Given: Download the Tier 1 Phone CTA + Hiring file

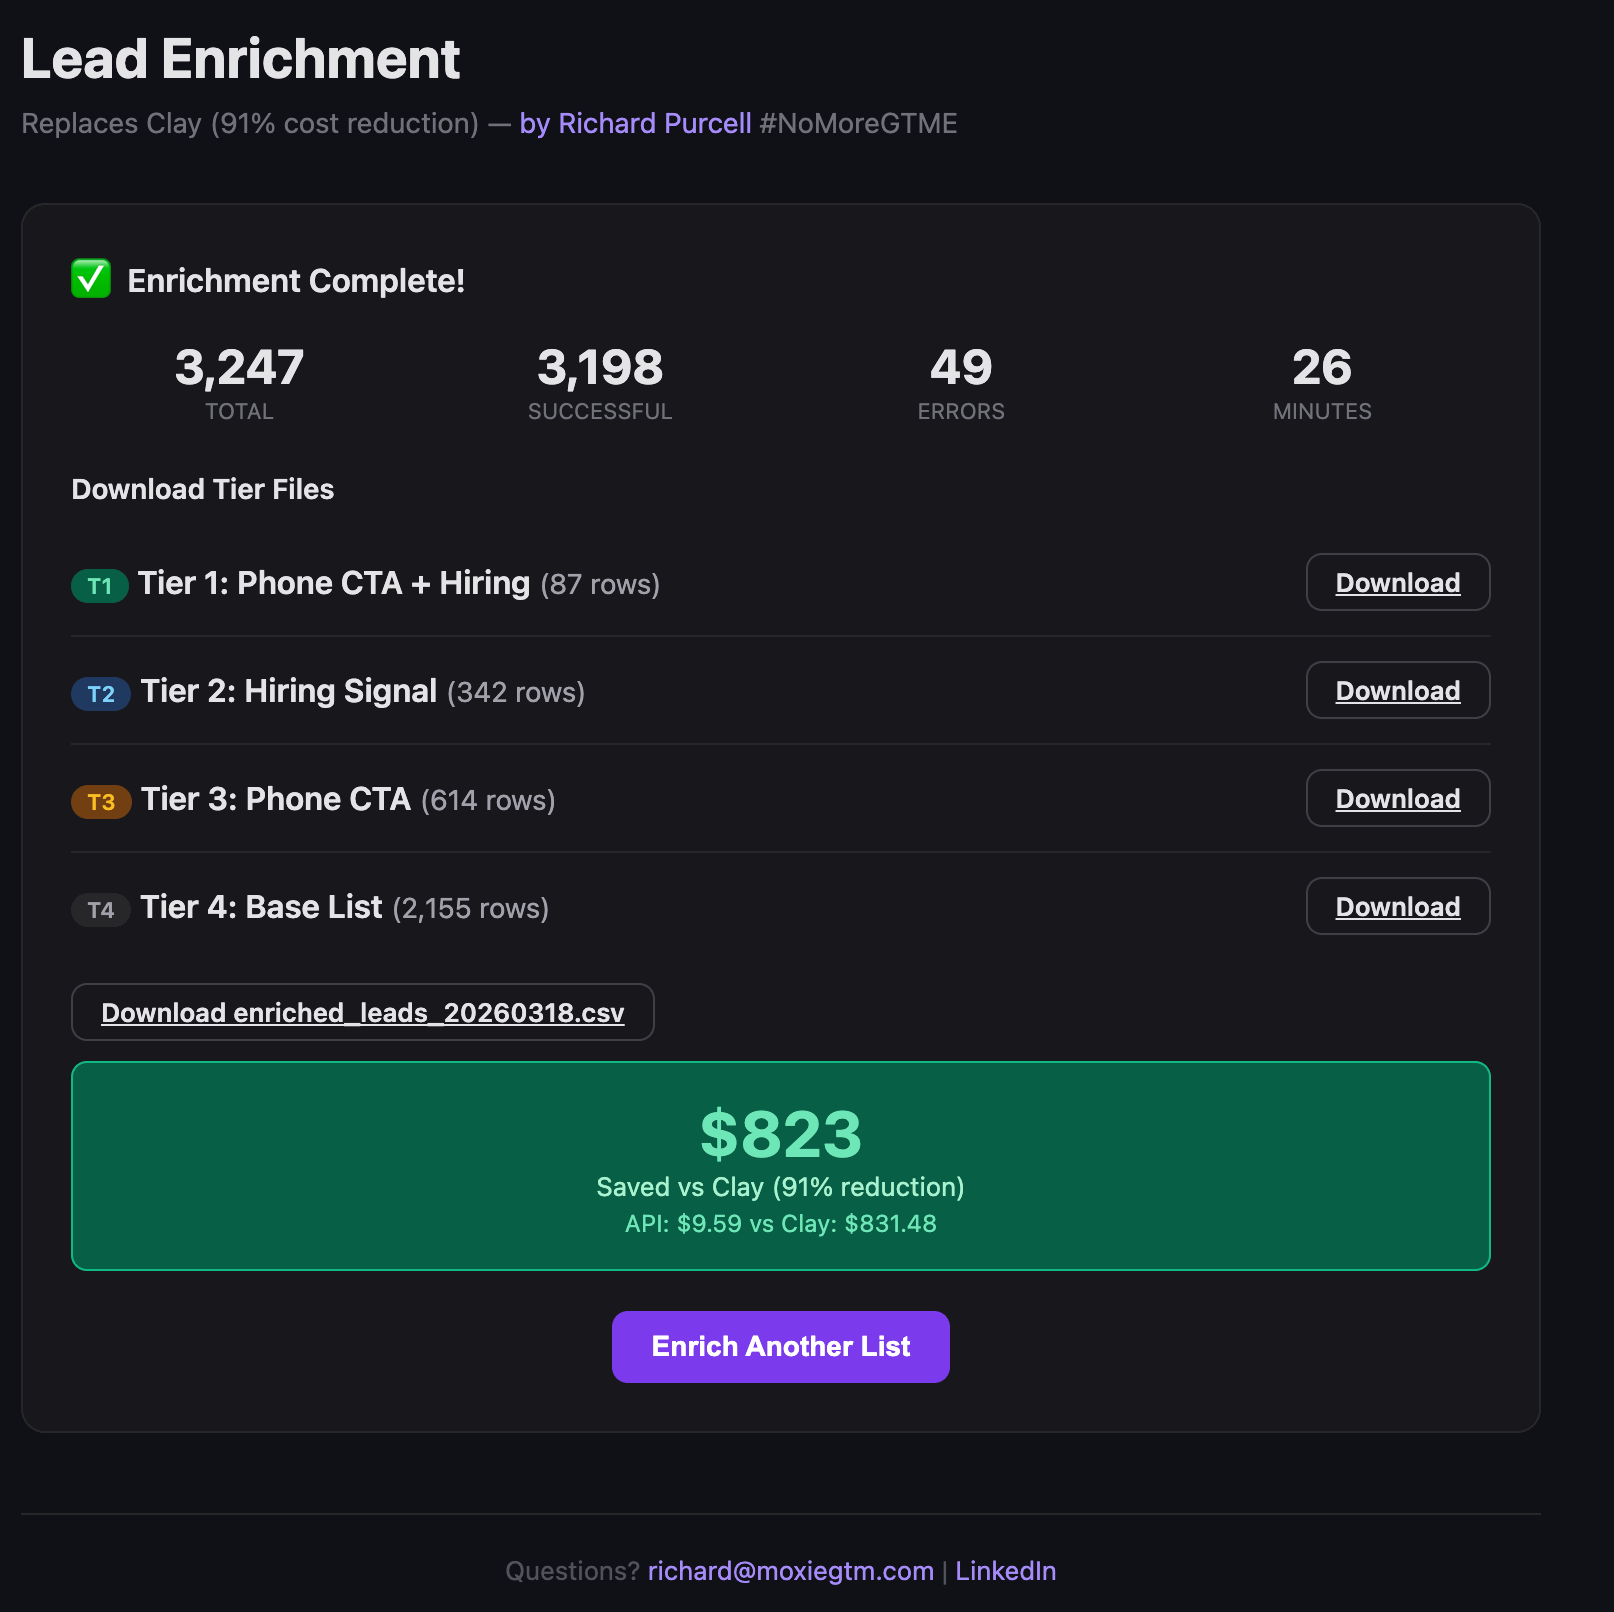Looking at the screenshot, I should point(1398,582).
